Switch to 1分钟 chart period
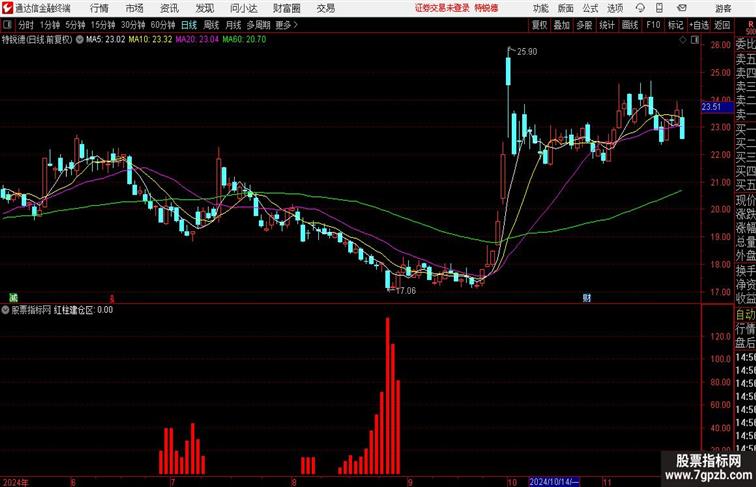This screenshot has height=487, width=756. (50, 25)
